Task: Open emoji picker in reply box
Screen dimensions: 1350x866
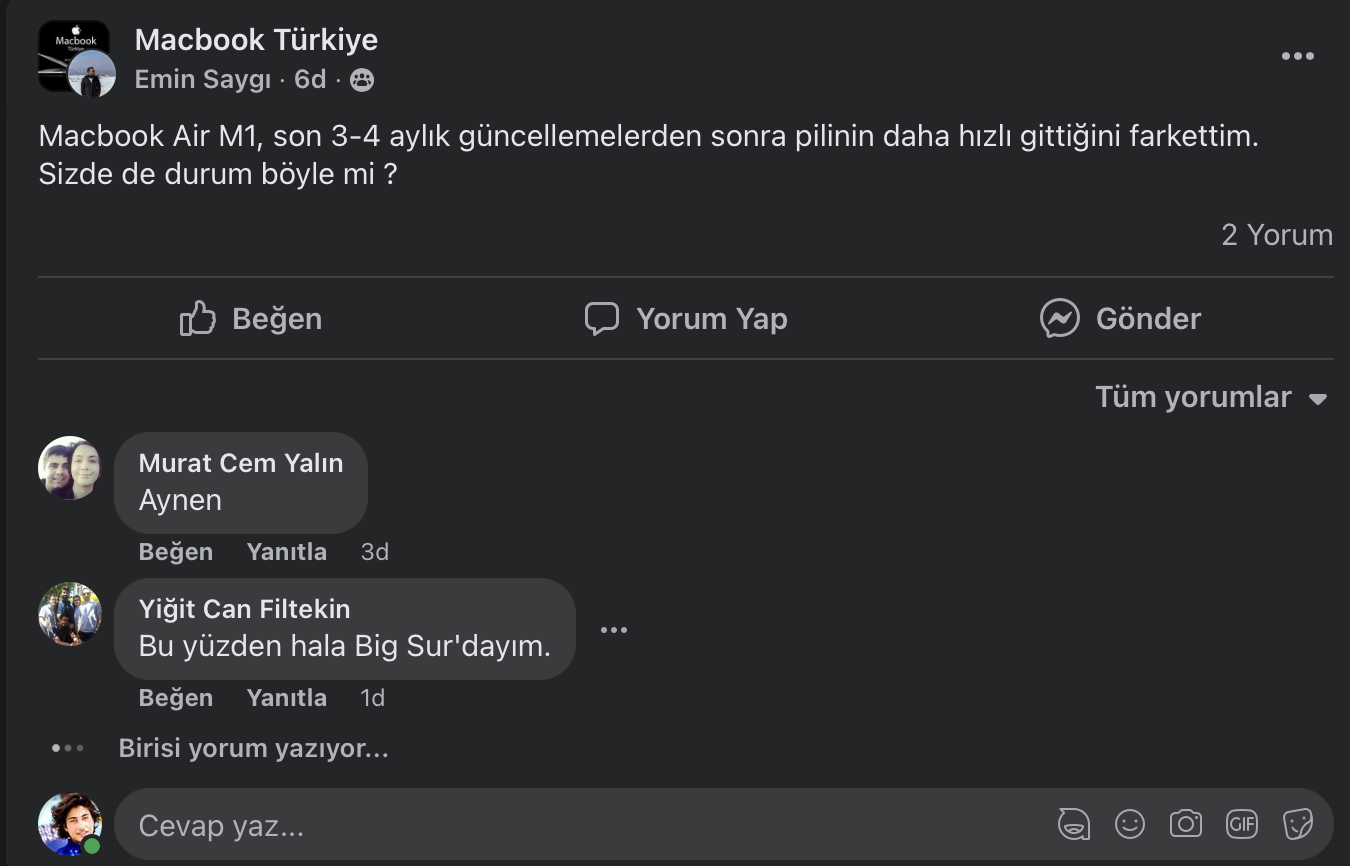Action: point(1130,824)
